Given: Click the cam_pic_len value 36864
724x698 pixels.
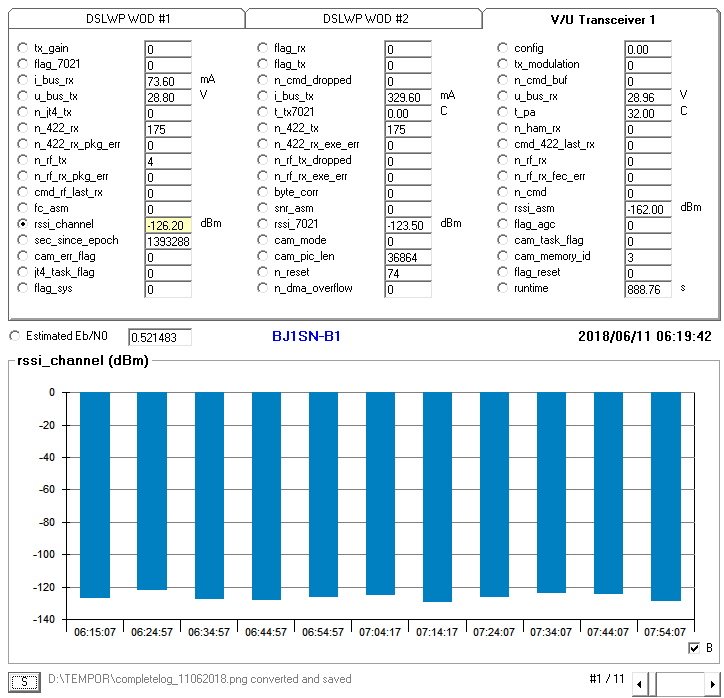Looking at the screenshot, I should pyautogui.click(x=408, y=258).
